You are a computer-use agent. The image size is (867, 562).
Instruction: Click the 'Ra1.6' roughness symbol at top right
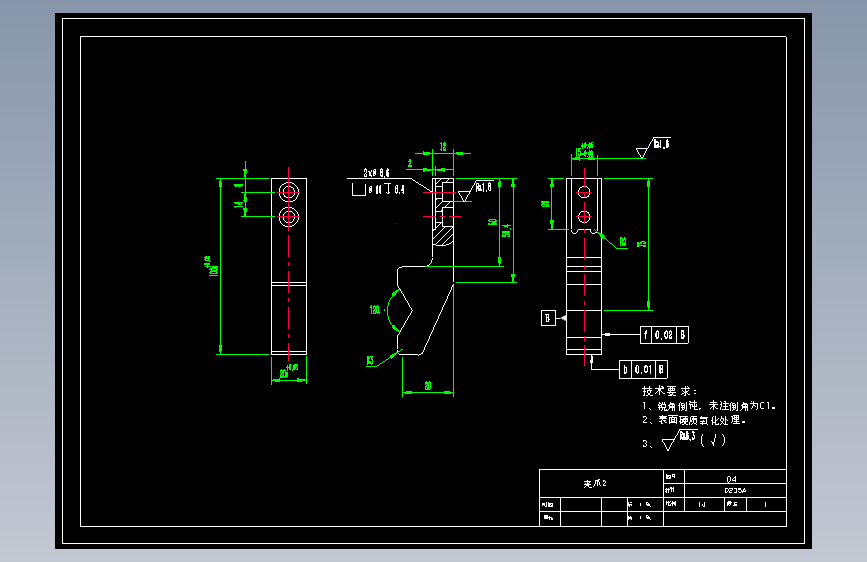coord(653,148)
